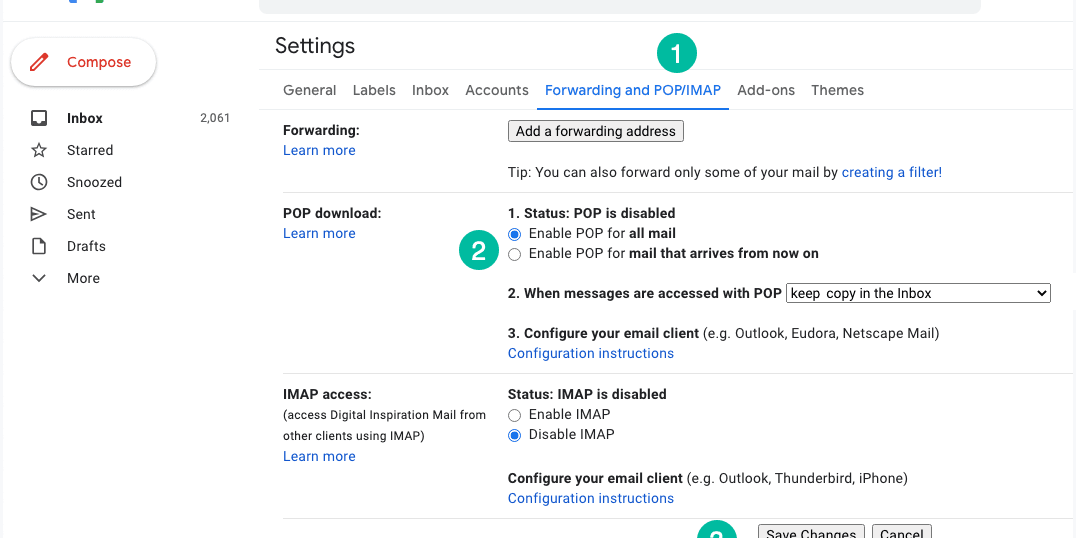Screen dimensions: 1076x538
Task: Click 'Status: IMAP is disabled' text
Action: [x=587, y=395]
